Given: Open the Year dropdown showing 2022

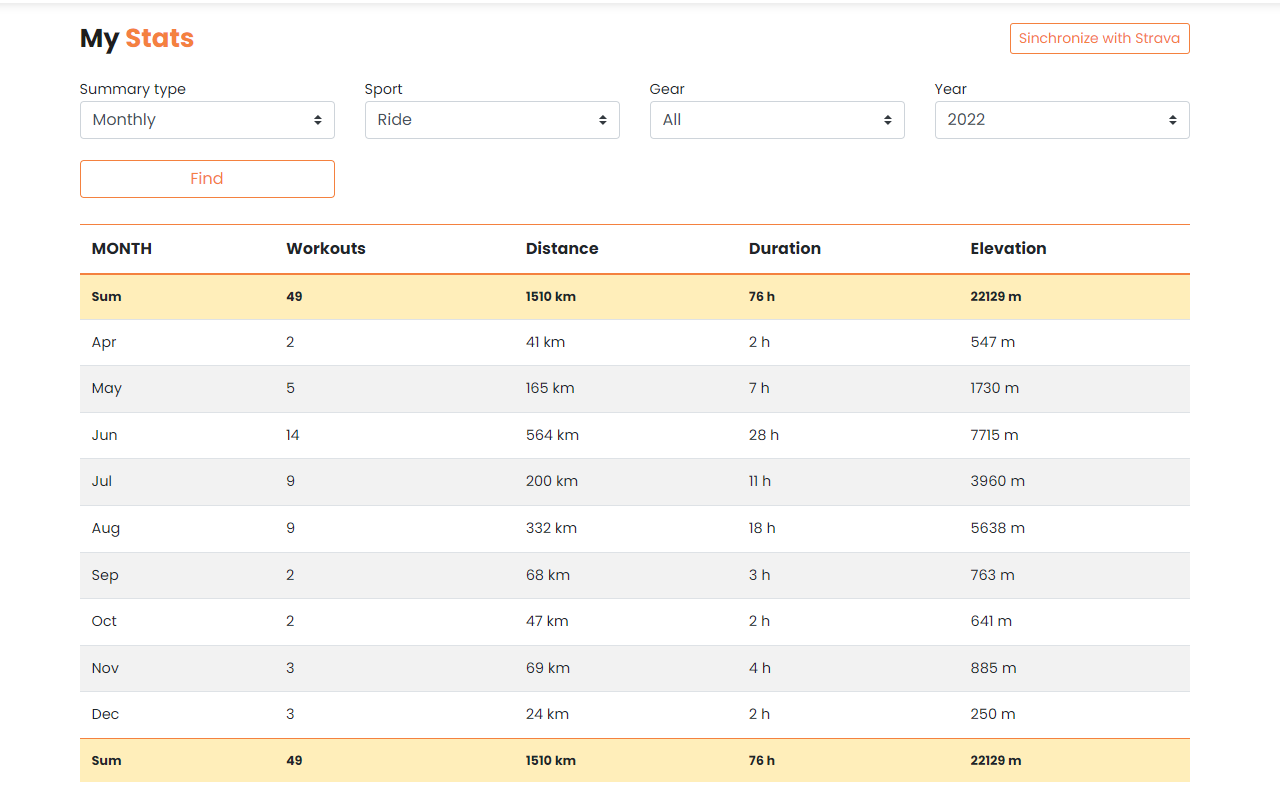Looking at the screenshot, I should click(1062, 119).
